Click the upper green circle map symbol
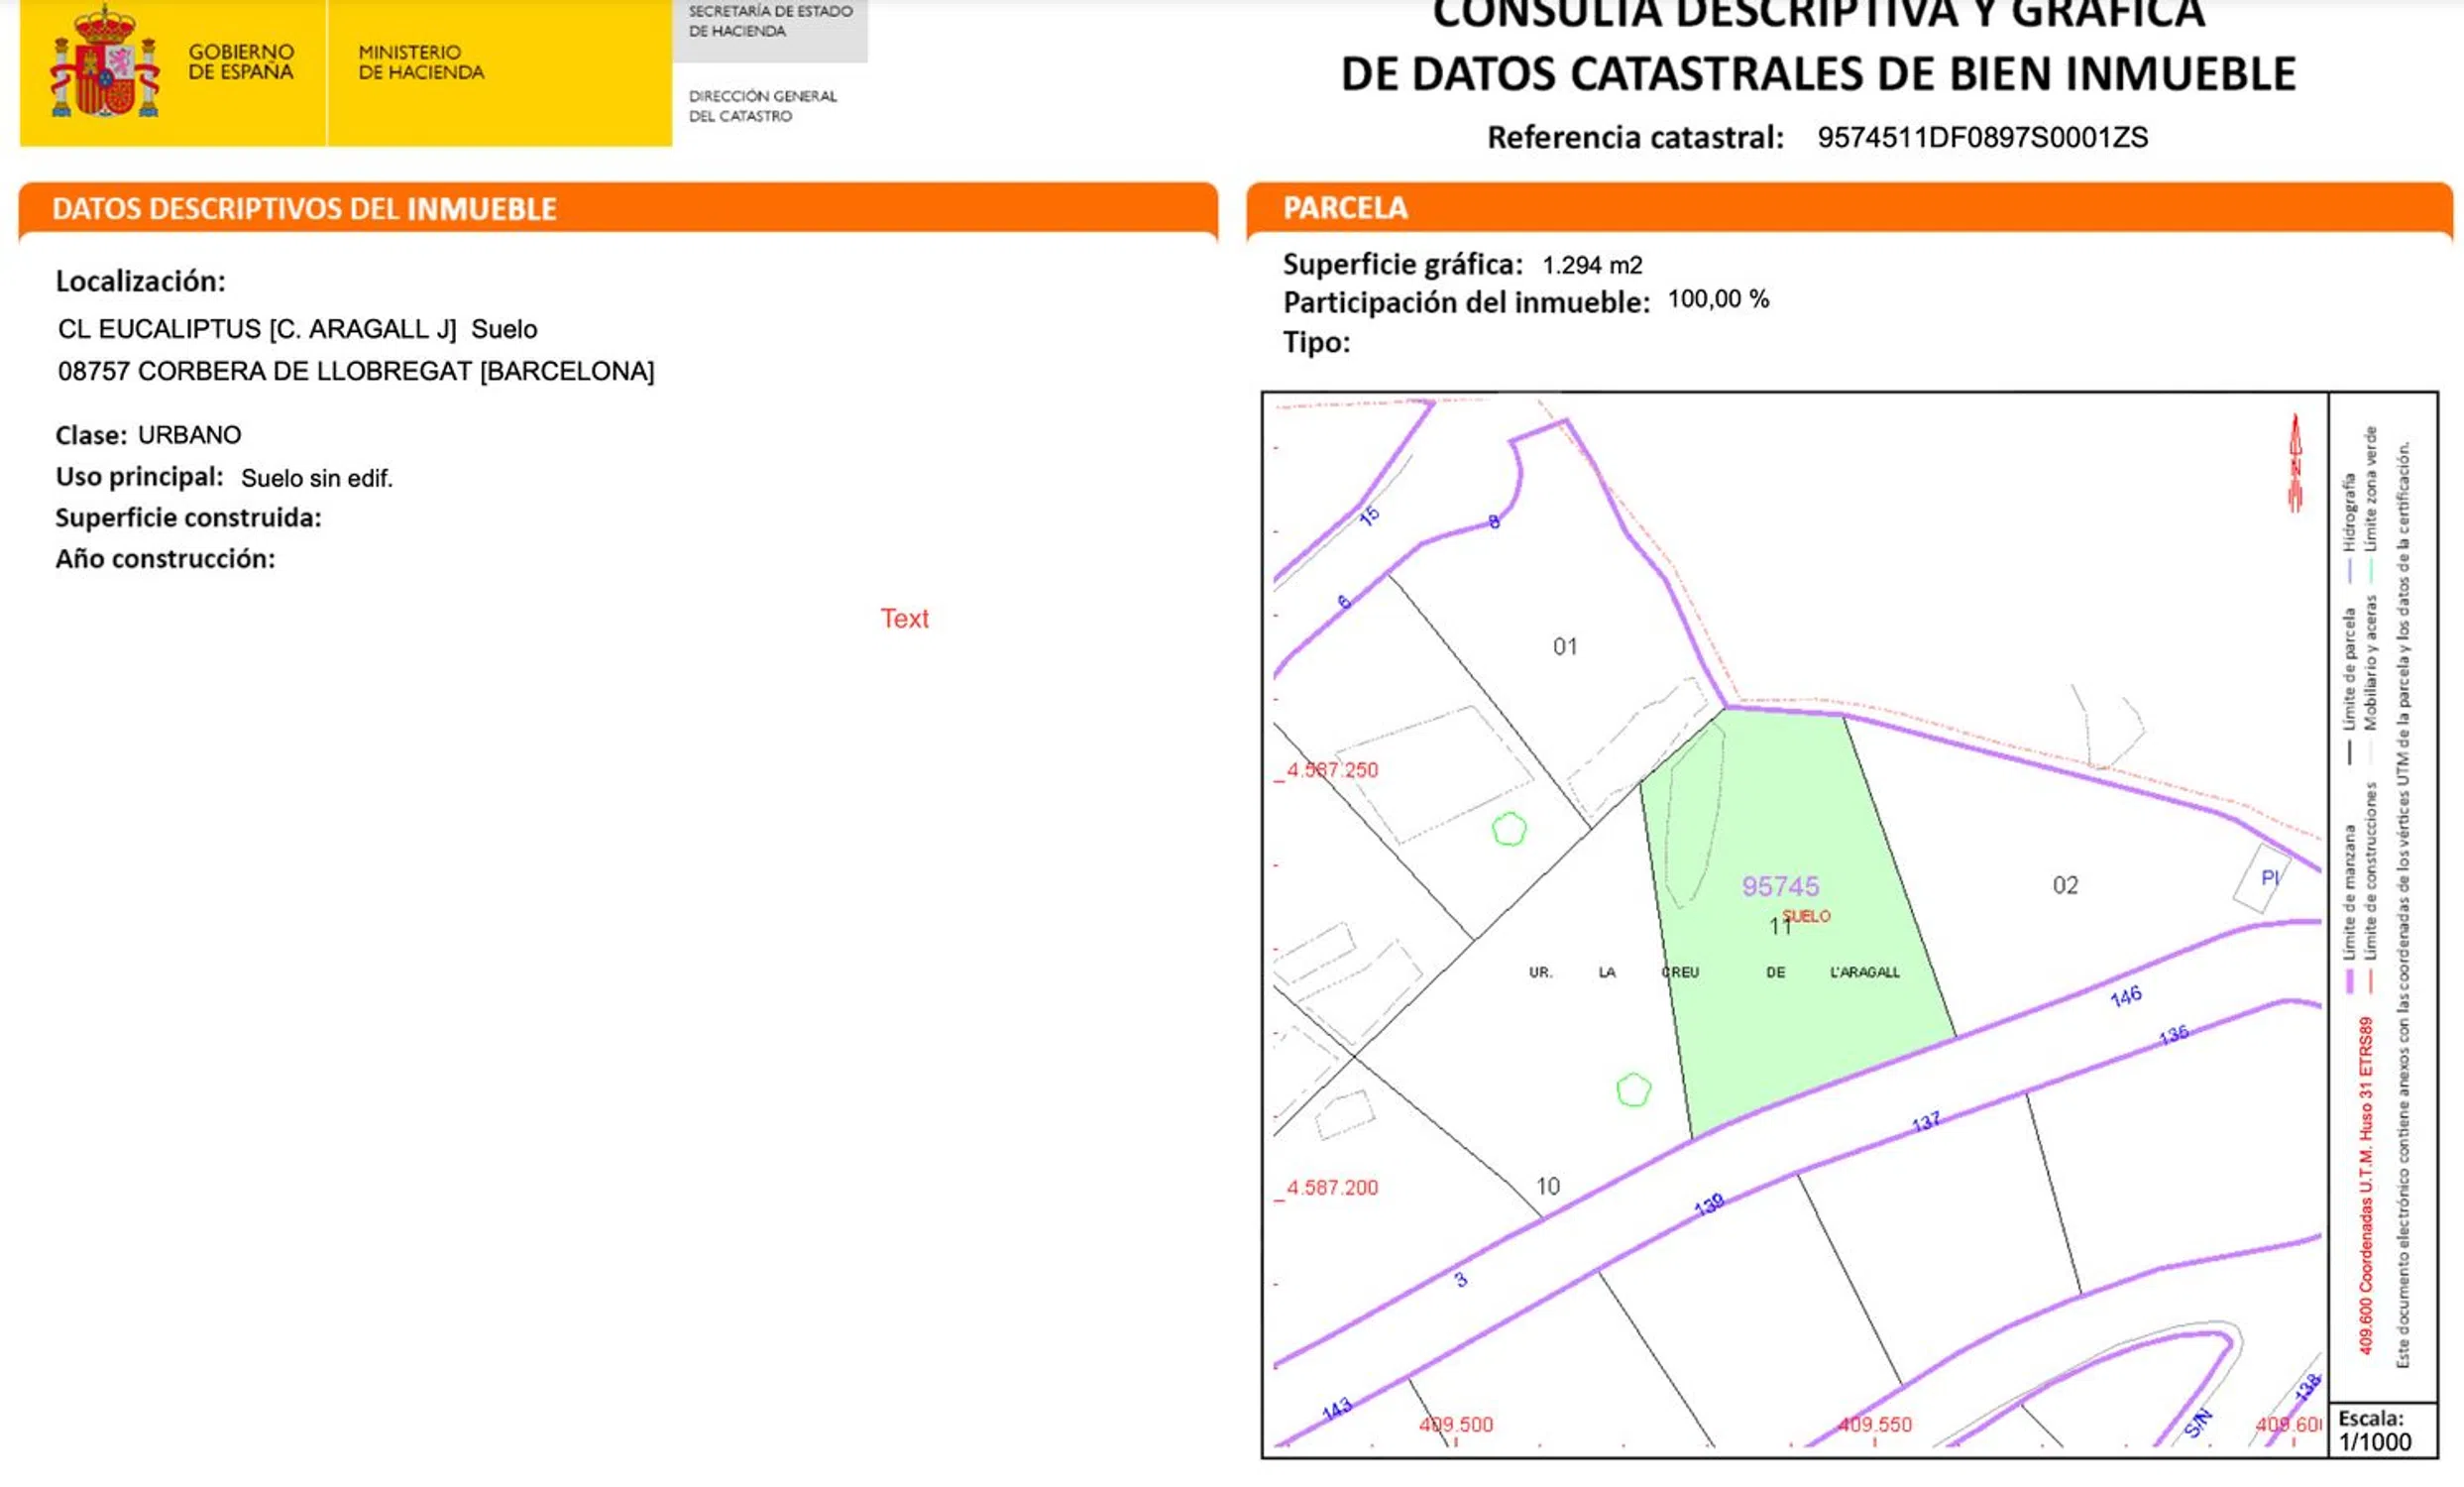 coord(1509,829)
